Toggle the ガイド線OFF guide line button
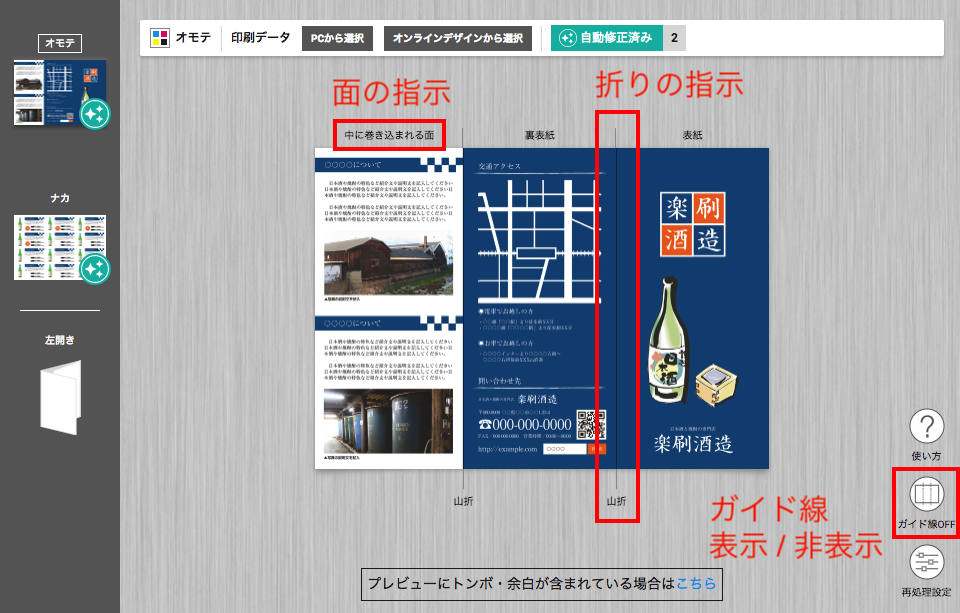This screenshot has width=960, height=613. point(926,496)
